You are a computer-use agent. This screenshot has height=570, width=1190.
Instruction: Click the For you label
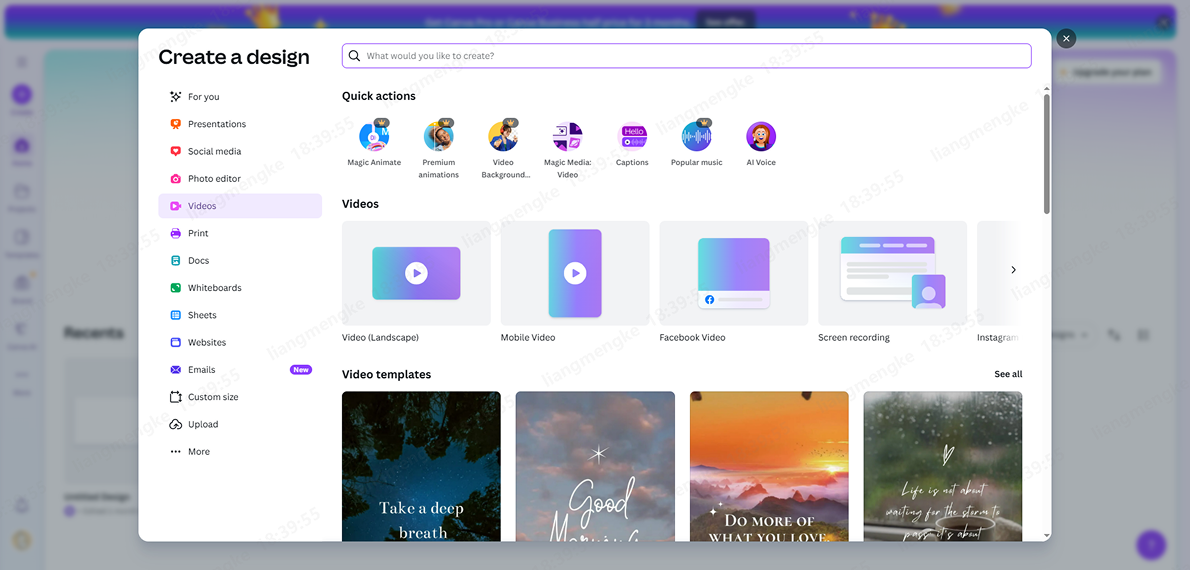click(x=204, y=96)
